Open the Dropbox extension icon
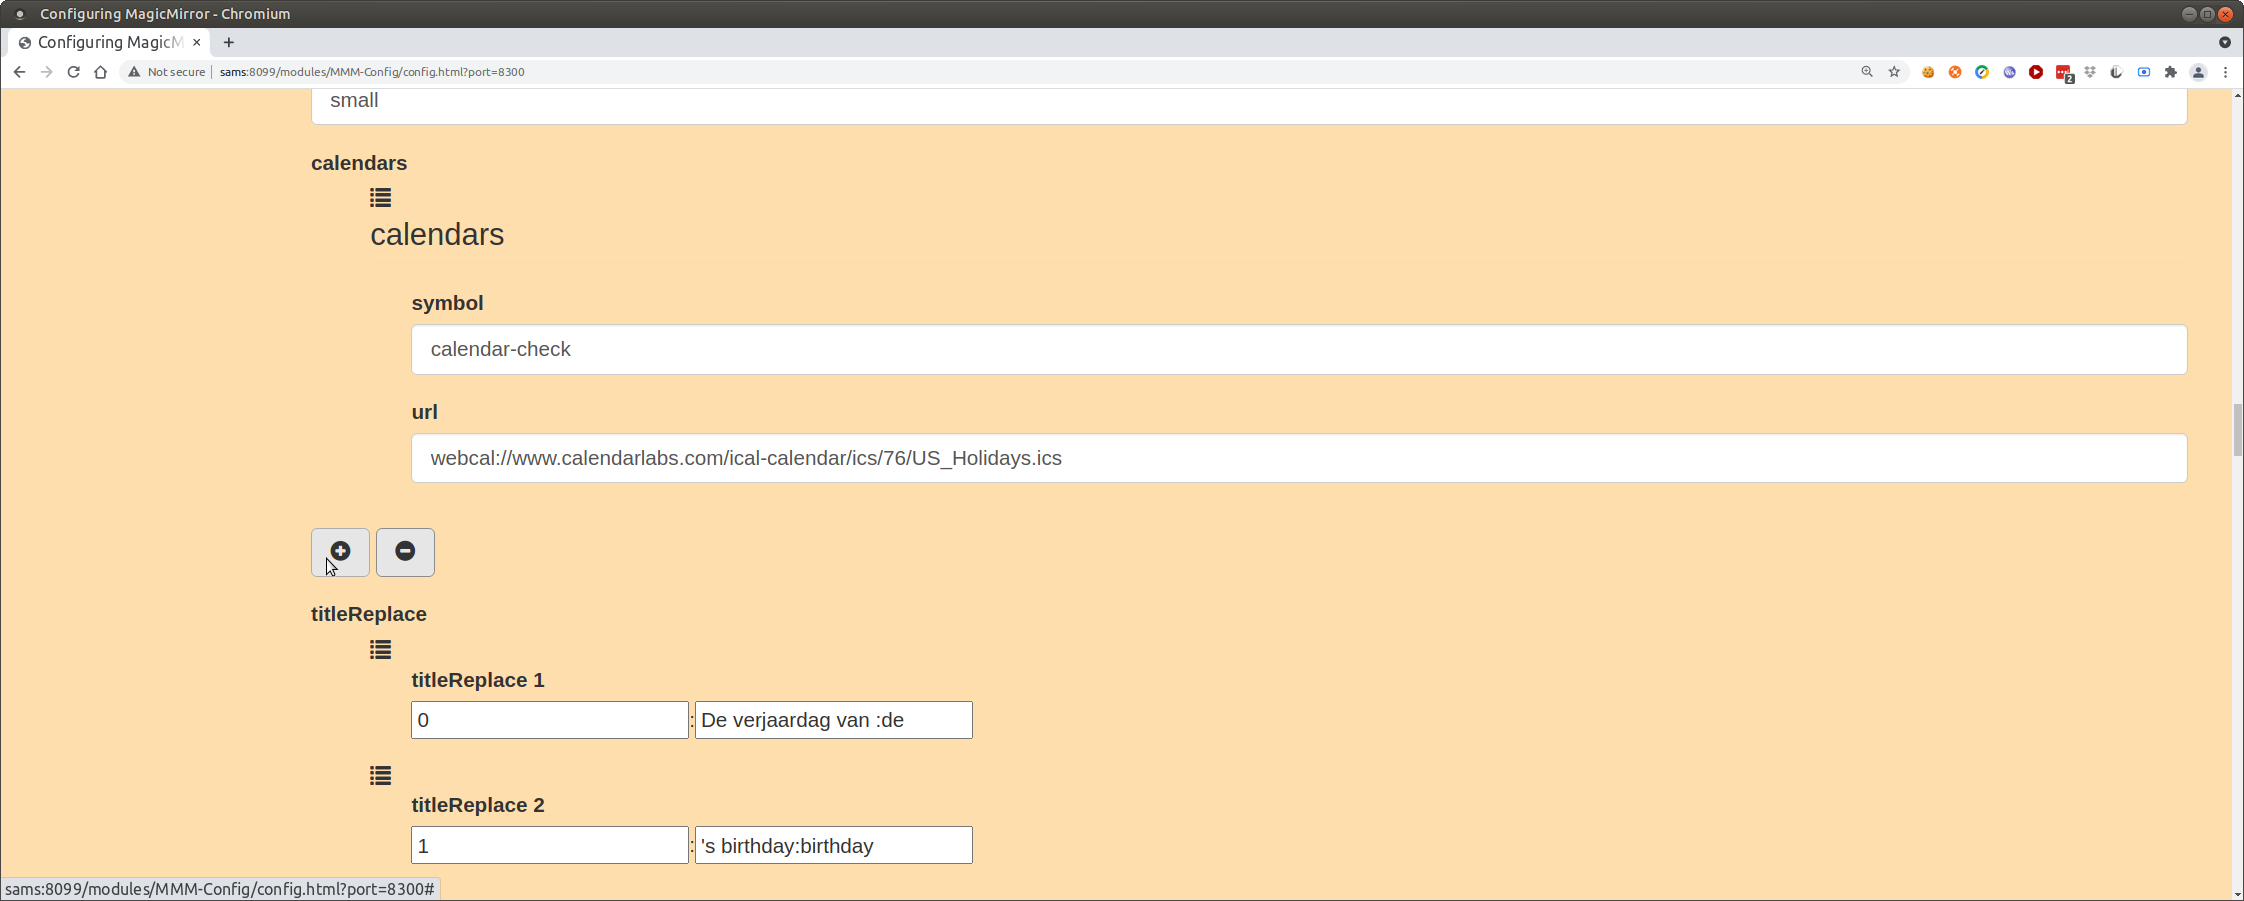2244x901 pixels. 2090,72
